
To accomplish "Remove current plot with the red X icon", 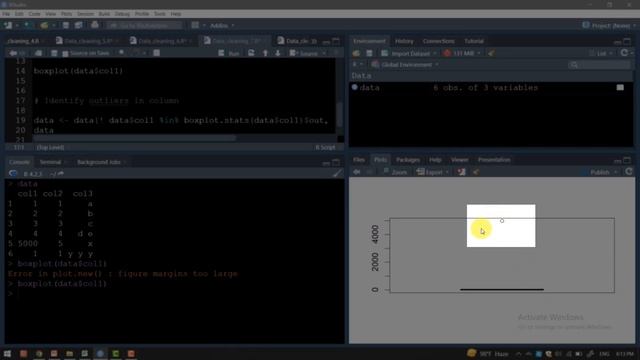I will point(462,172).
